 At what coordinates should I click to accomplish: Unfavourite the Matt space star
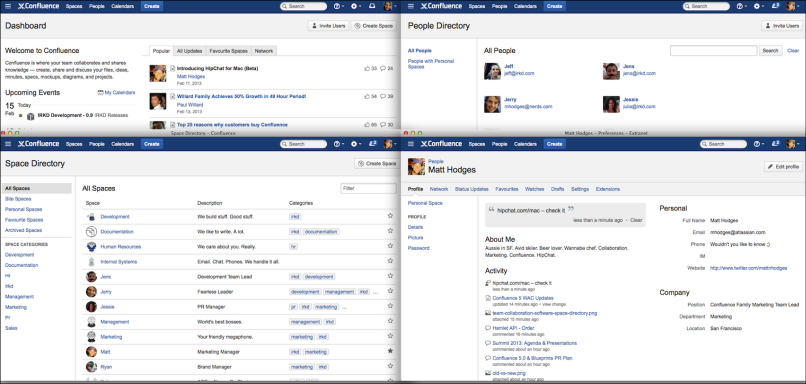[x=390, y=351]
